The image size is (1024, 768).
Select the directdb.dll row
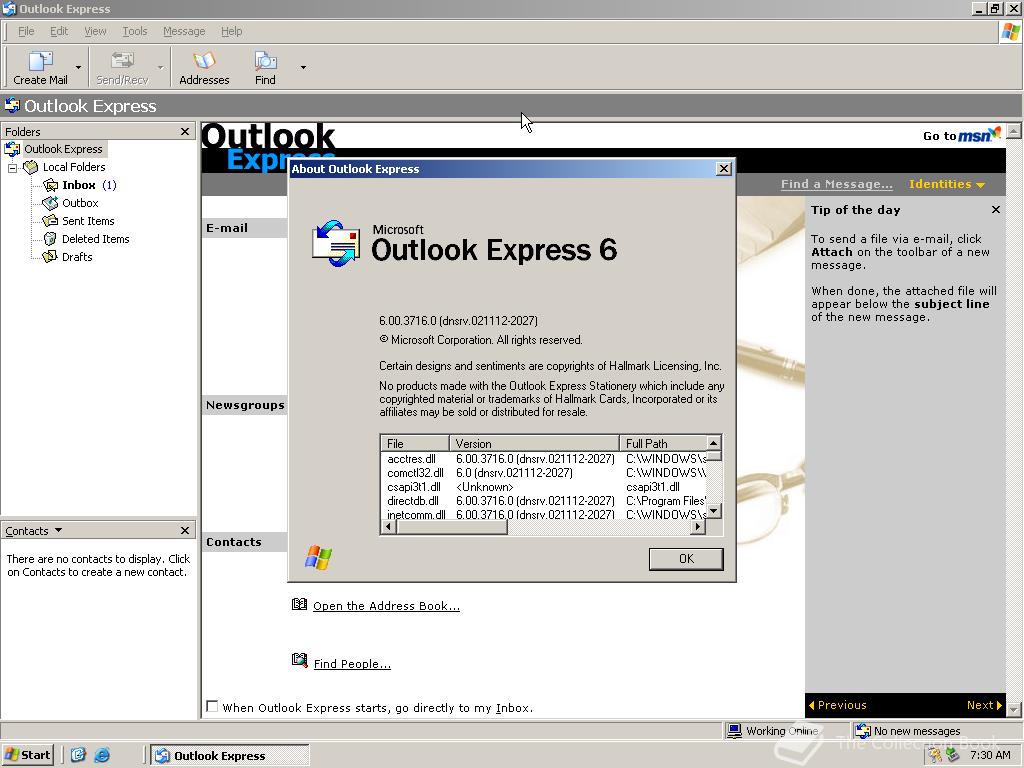[x=544, y=501]
